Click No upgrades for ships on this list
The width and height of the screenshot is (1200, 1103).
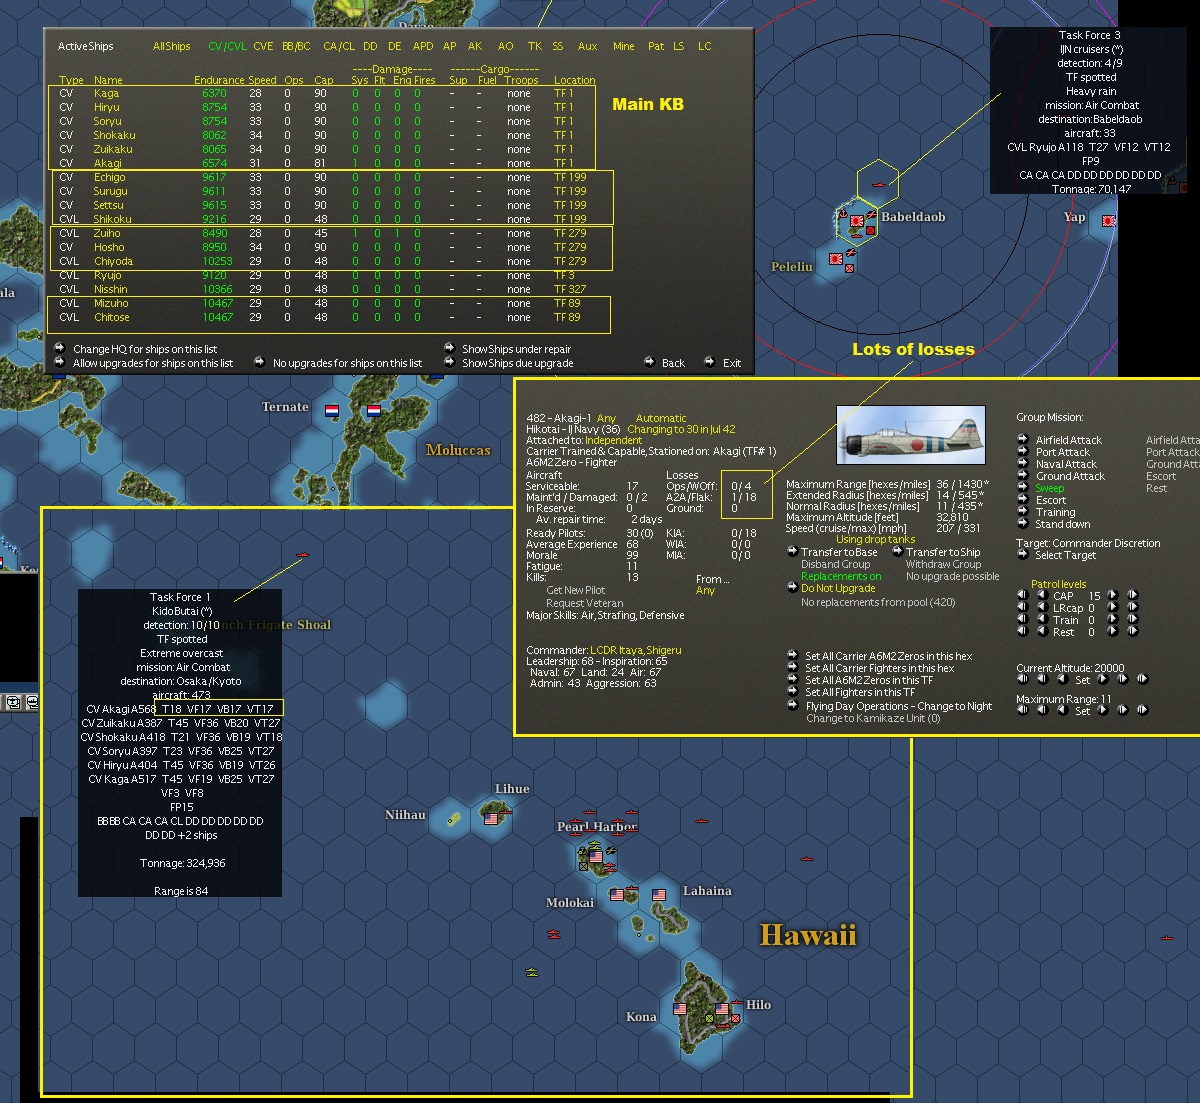(347, 363)
